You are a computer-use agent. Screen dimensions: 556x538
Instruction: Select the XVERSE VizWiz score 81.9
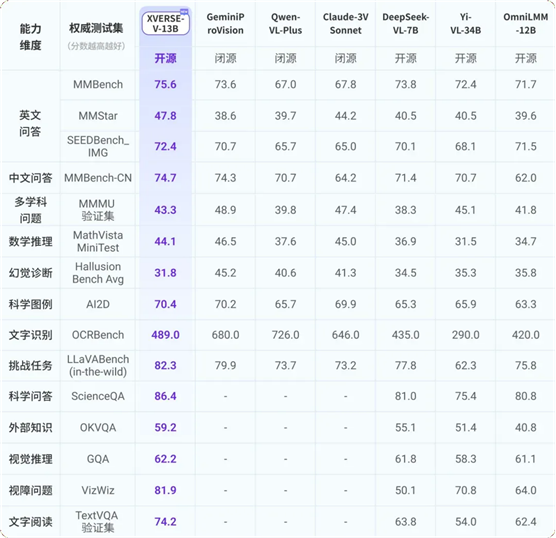(165, 490)
